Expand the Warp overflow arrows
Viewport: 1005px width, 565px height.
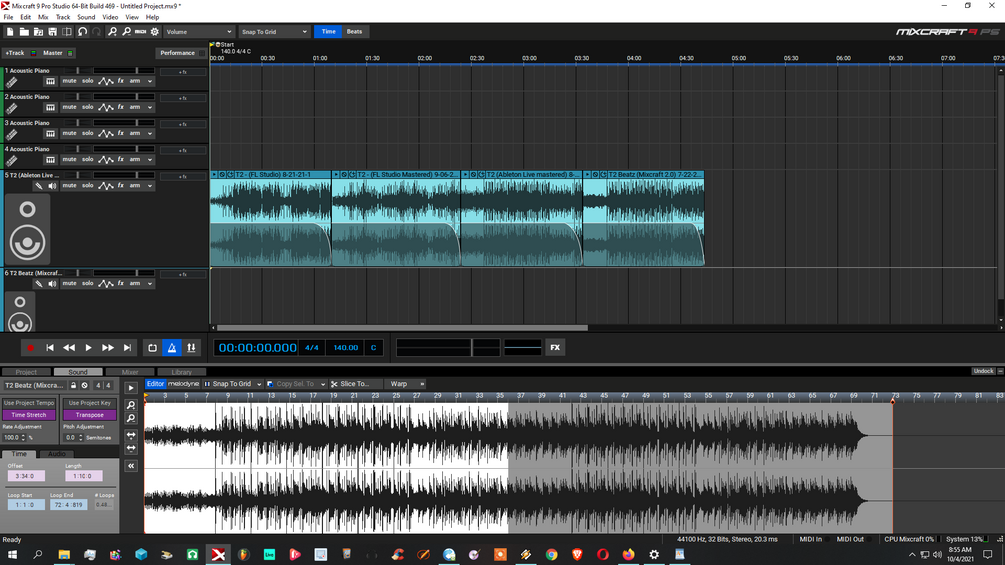(x=422, y=384)
